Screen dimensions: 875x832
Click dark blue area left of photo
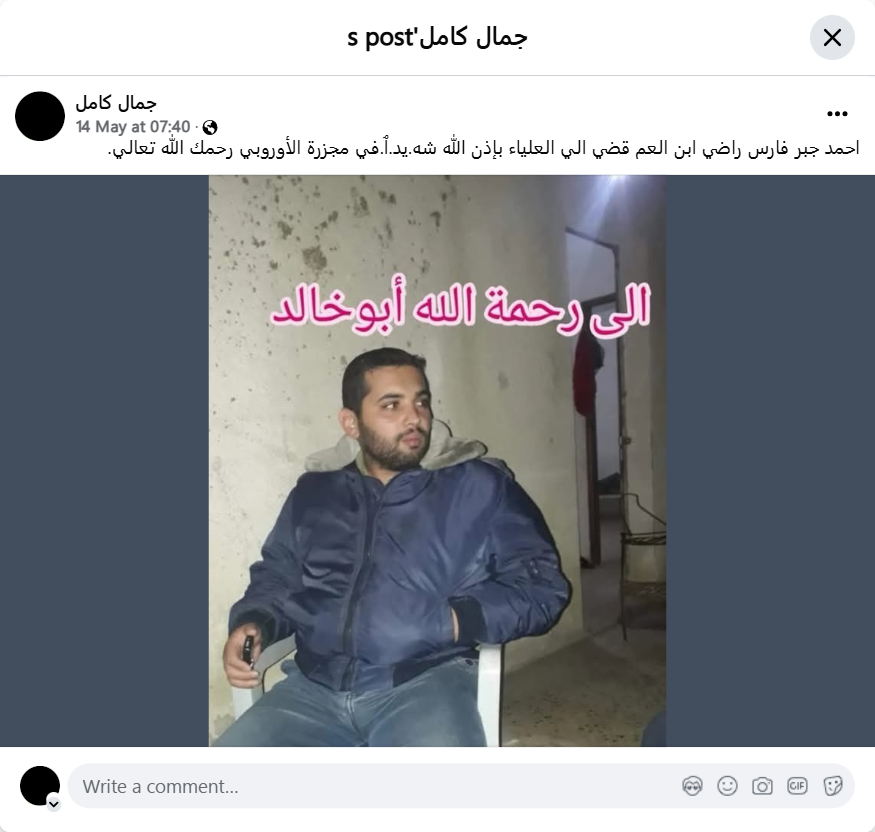[x=104, y=461]
